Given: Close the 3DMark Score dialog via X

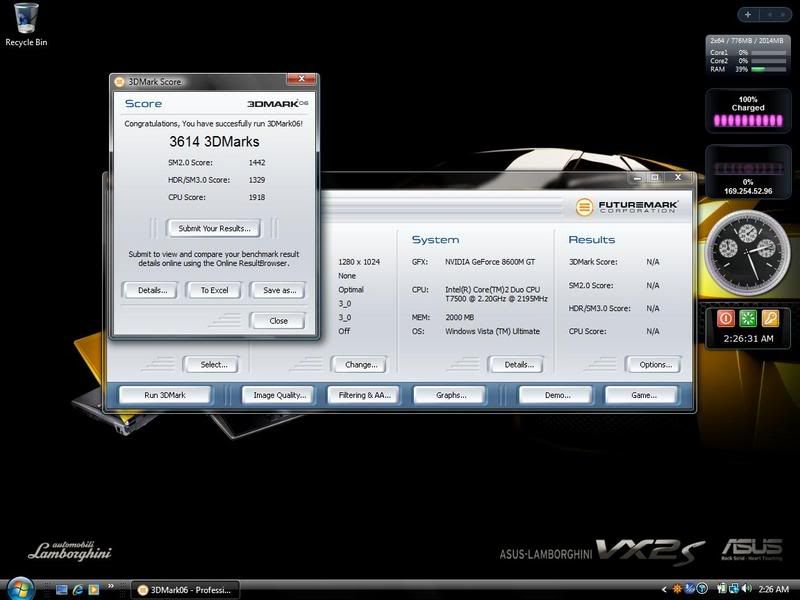Looking at the screenshot, I should pos(301,79).
